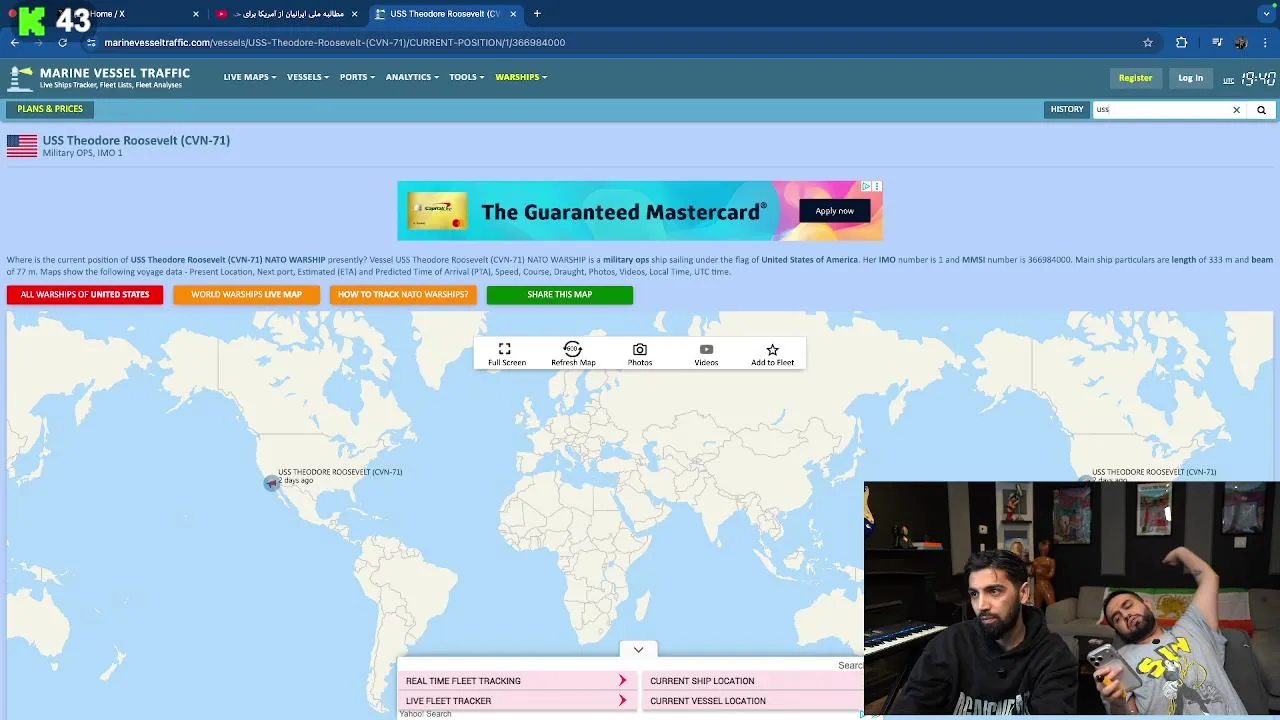Click the browser address bar URL
This screenshot has height=720, width=1280.
click(335, 43)
